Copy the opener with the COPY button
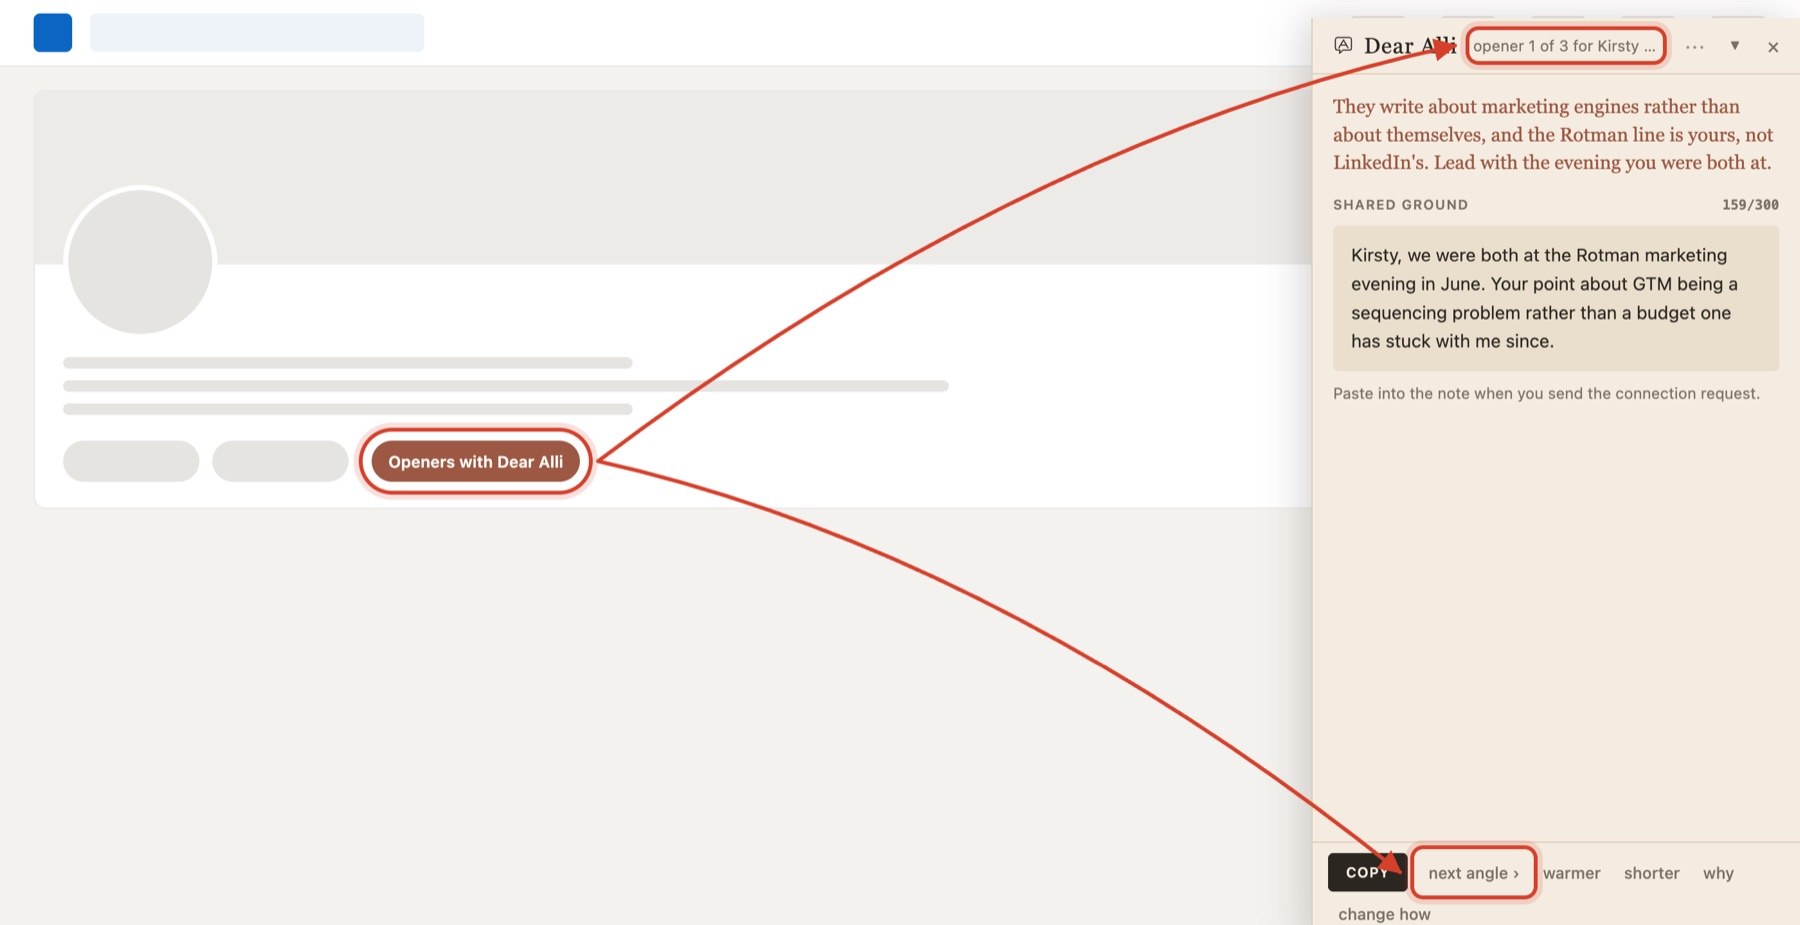Screen dimensions: 1800x925 click(1367, 872)
